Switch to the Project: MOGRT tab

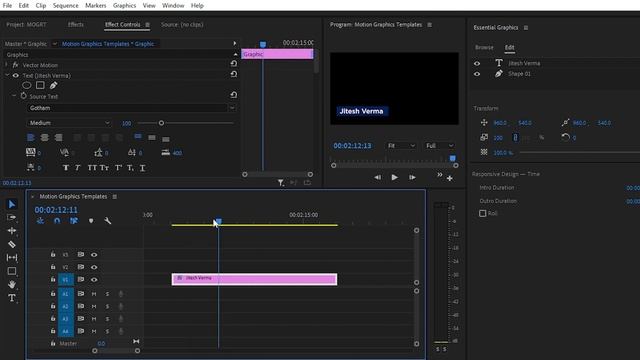[x=26, y=24]
